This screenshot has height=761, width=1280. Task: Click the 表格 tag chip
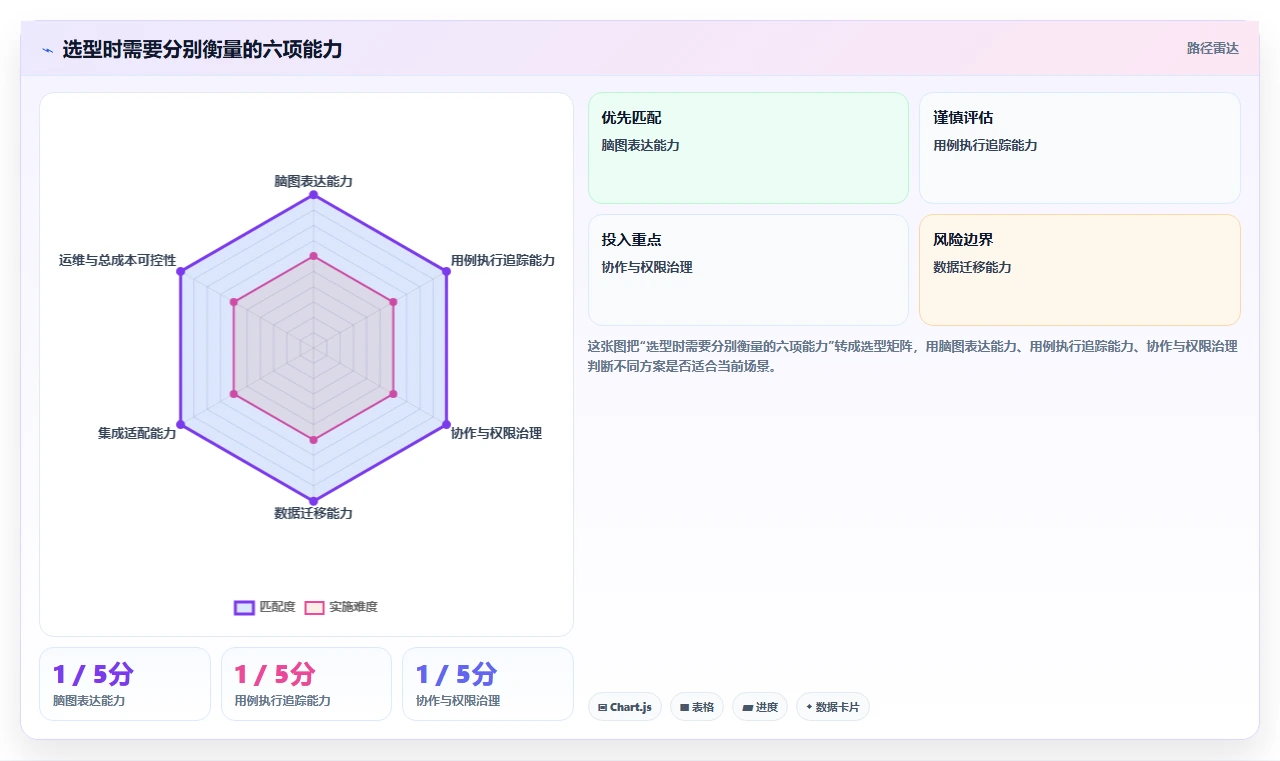point(697,707)
